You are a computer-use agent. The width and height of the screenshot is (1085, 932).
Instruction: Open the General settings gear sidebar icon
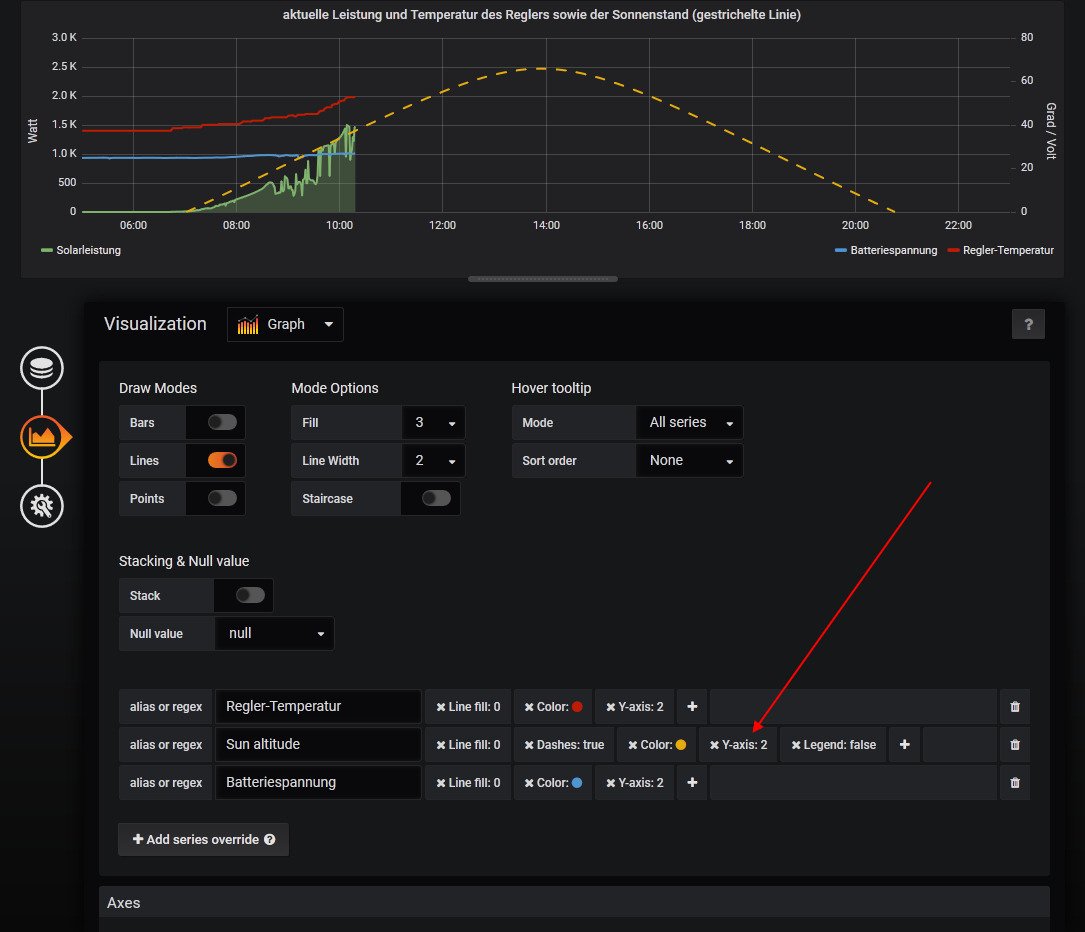41,506
